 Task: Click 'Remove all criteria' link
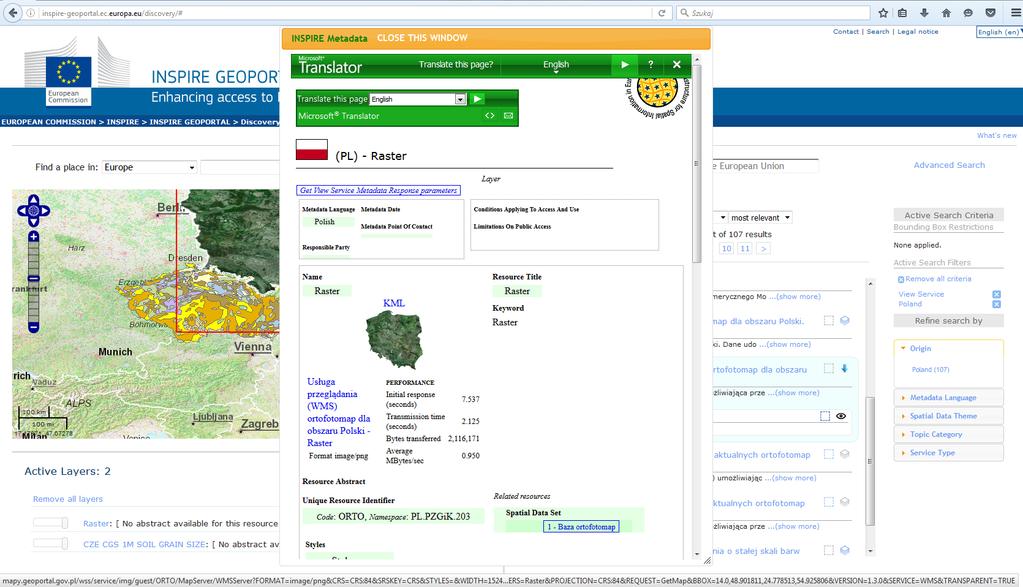[x=938, y=278]
